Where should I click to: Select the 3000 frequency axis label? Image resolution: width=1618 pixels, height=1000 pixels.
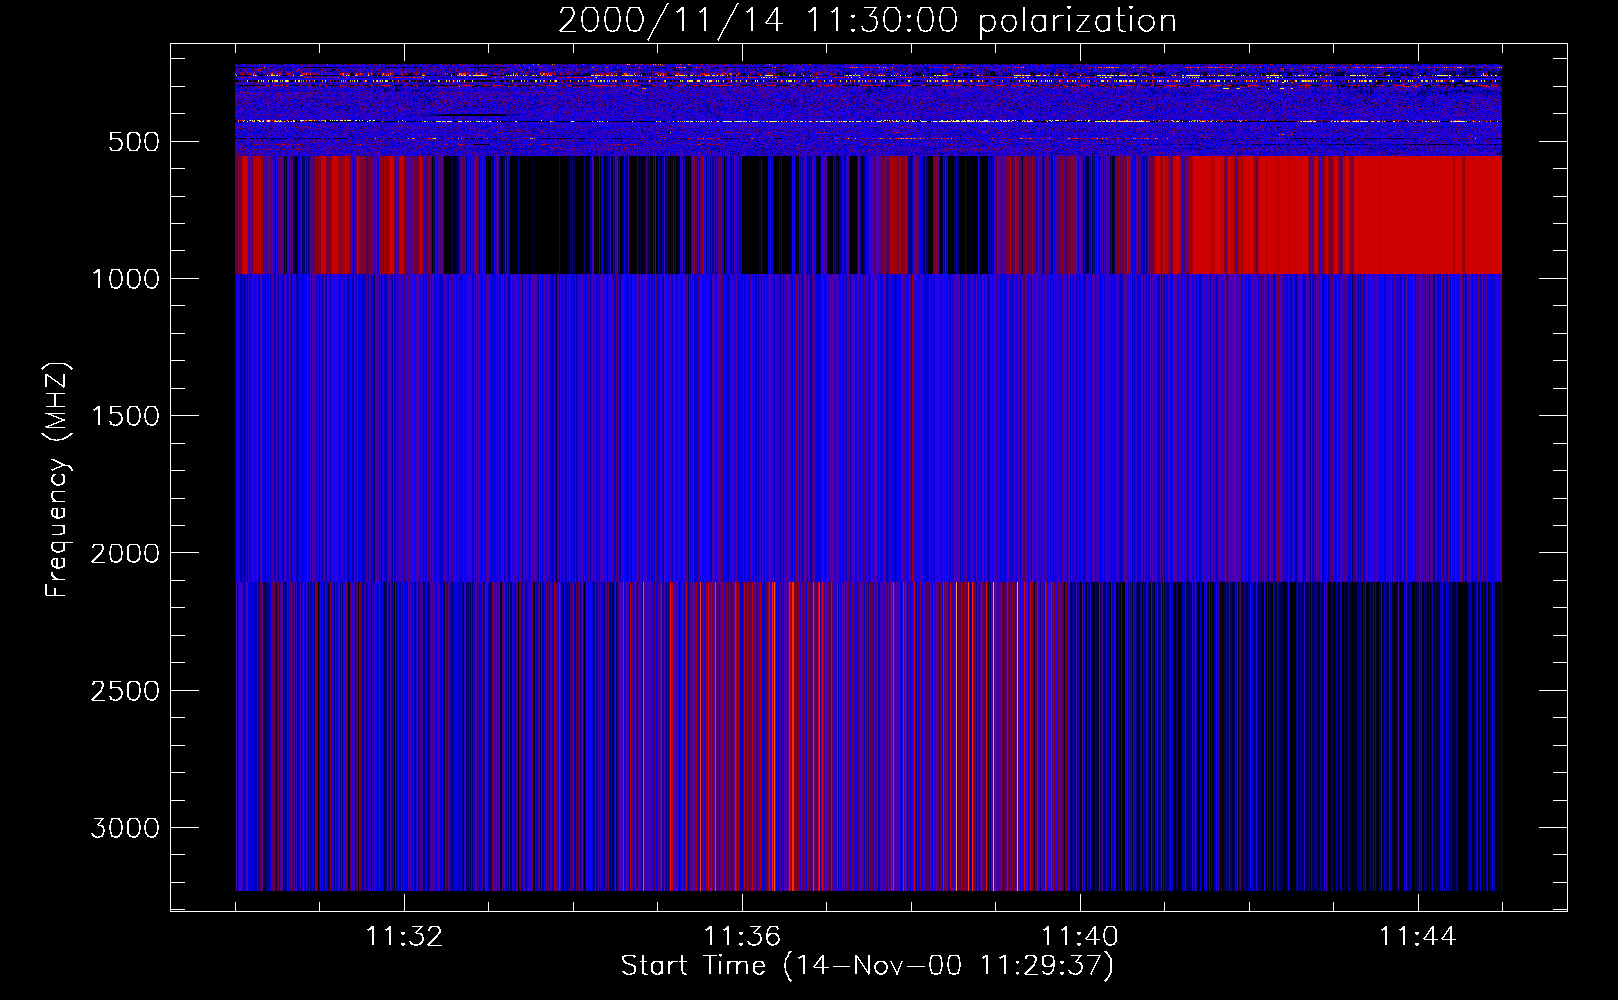[125, 828]
